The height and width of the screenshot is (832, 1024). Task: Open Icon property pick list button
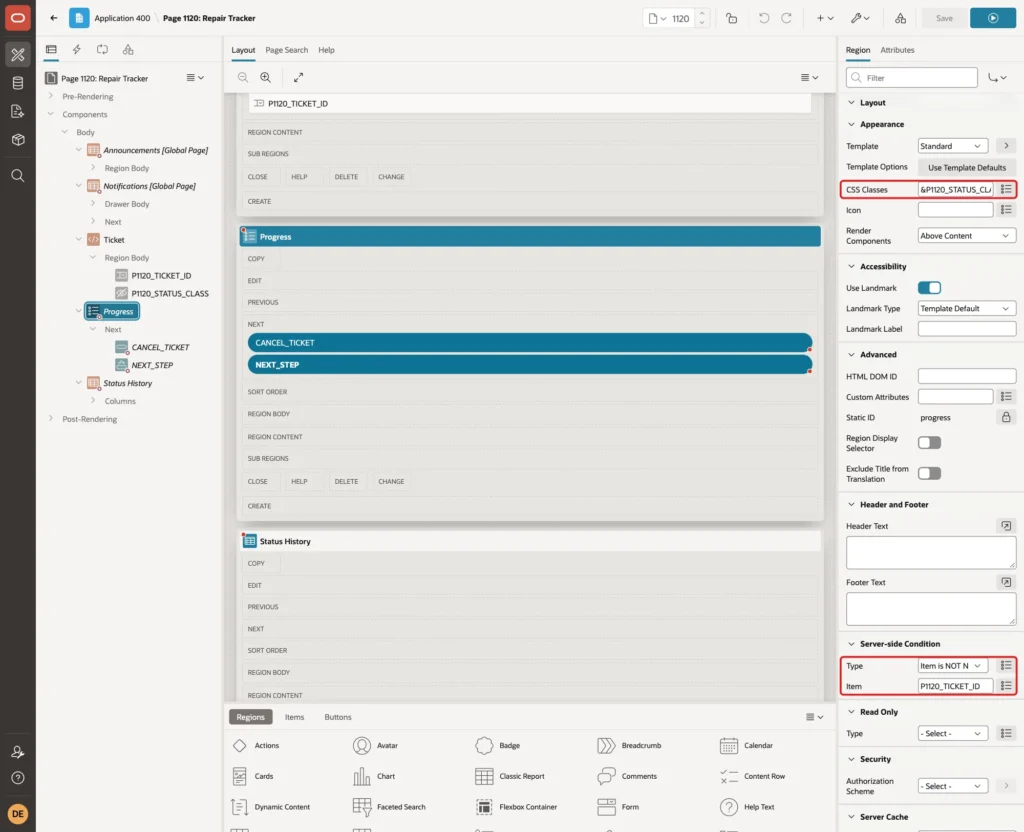[1006, 210]
